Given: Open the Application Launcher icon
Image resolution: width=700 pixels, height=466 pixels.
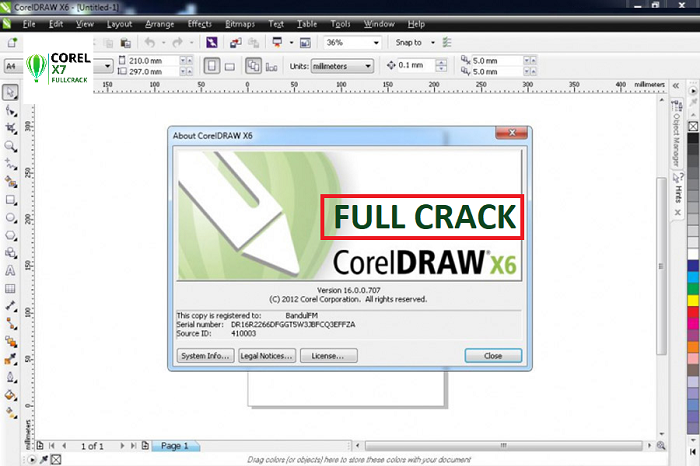Looking at the screenshot, I should (x=278, y=43).
